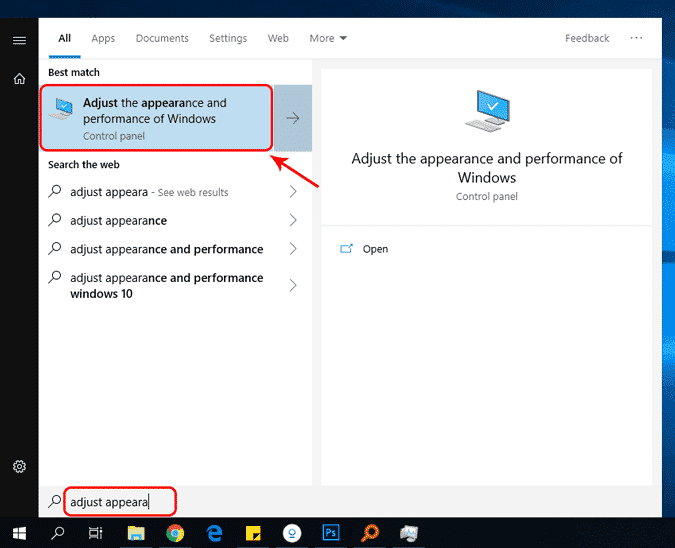Open Photoshop from taskbar
This screenshot has height=548, width=675.
coord(331,533)
